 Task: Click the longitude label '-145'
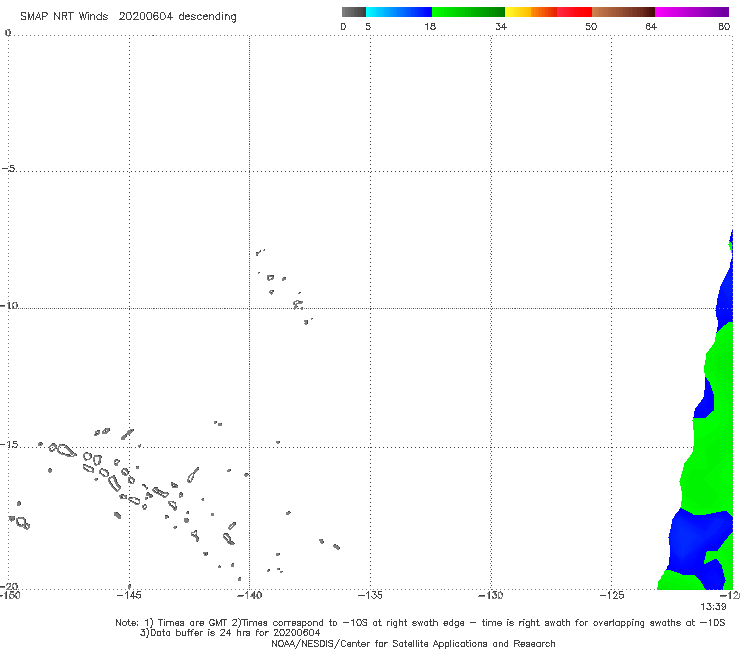[129, 595]
